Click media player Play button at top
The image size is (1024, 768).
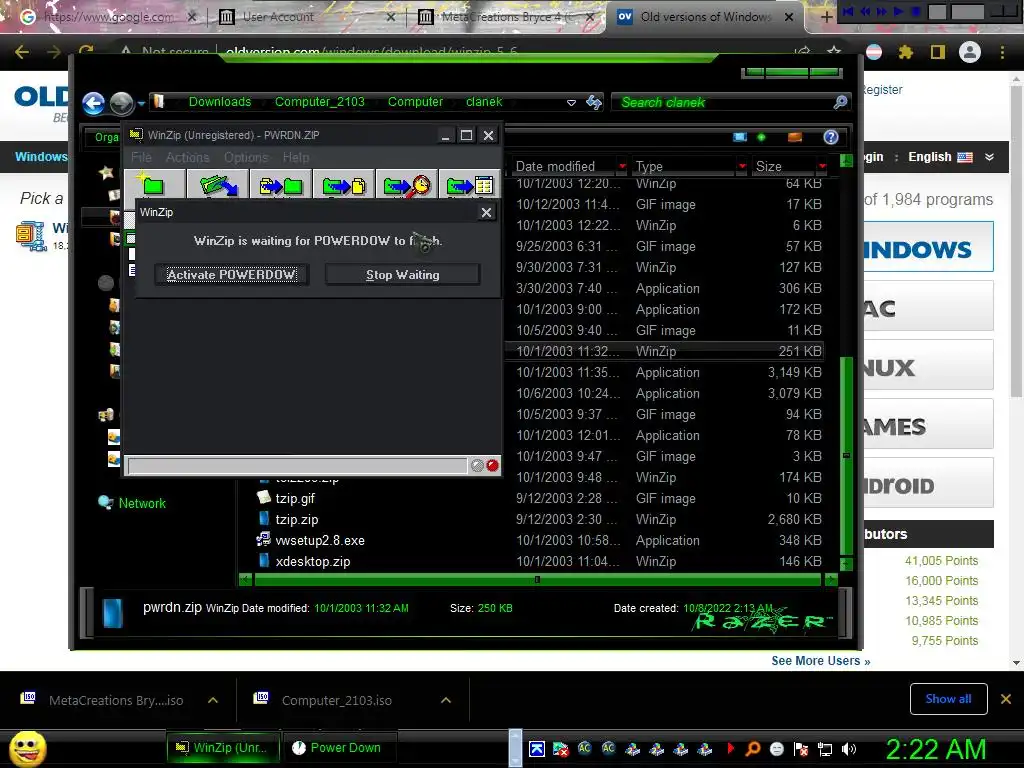899,11
